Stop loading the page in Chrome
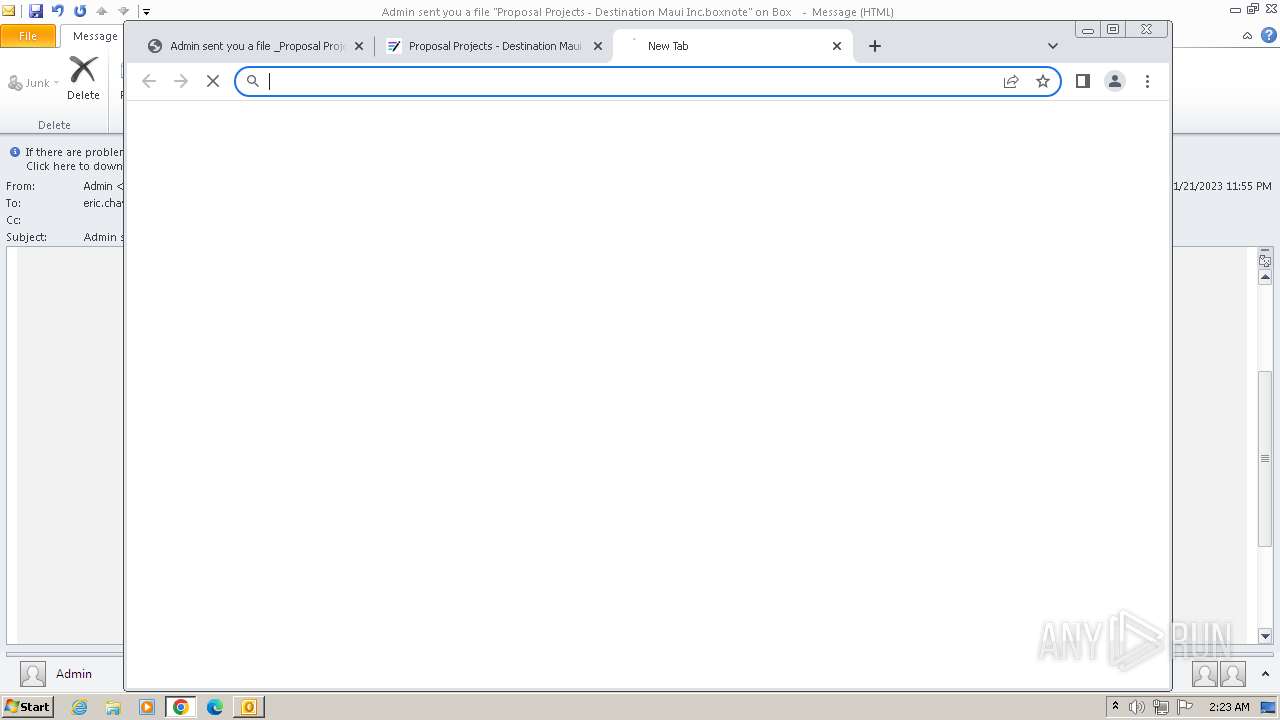Viewport: 1280px width, 720px height. [x=213, y=81]
